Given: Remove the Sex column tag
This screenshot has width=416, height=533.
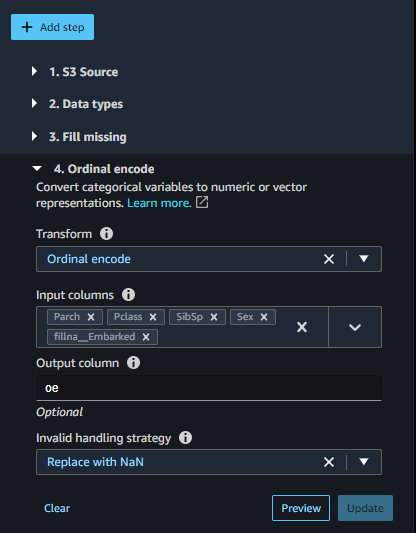Looking at the screenshot, I should pos(264,317).
